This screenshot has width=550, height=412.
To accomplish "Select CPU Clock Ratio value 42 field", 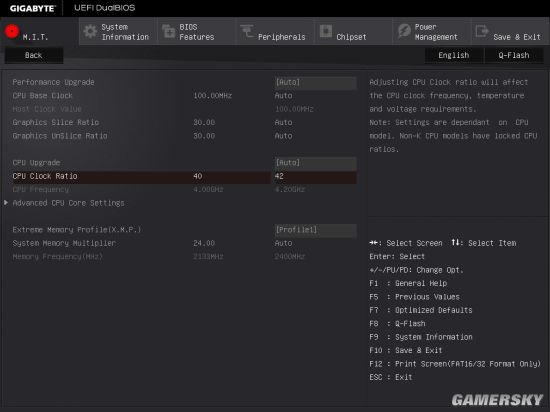I will coord(315,176).
